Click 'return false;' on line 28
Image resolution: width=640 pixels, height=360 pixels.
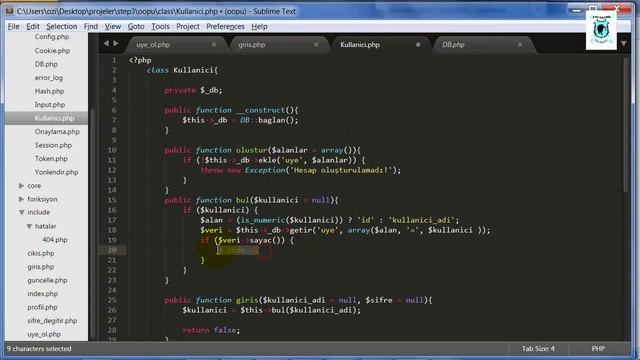tap(211, 330)
